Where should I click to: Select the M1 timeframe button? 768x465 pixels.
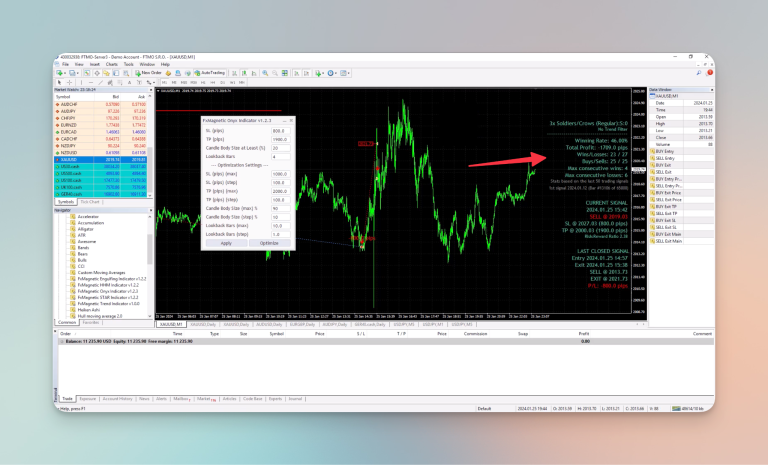click(x=164, y=82)
